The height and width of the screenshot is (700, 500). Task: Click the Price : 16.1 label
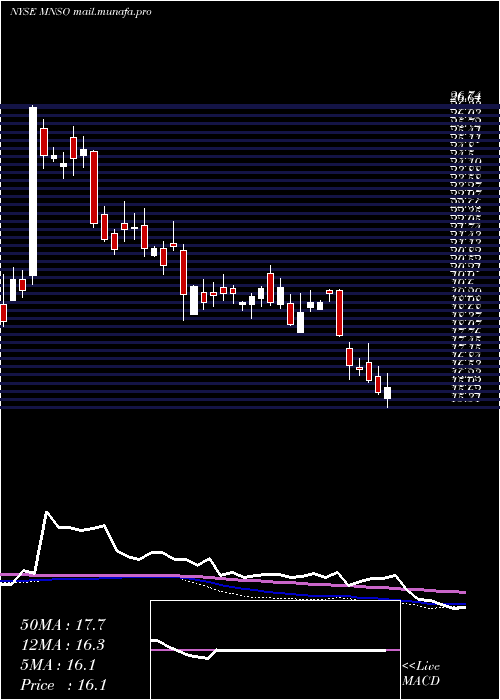point(63,685)
